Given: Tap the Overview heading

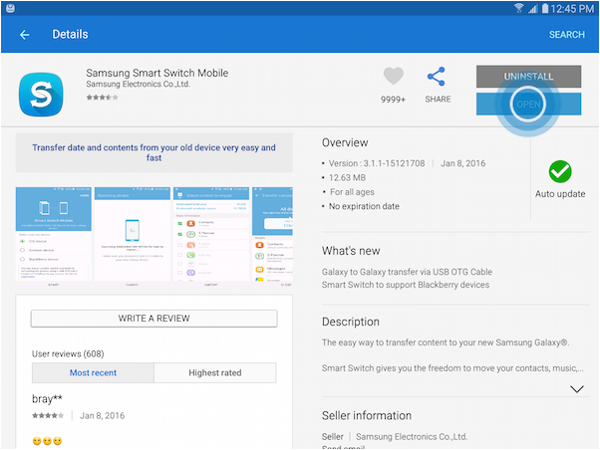Looking at the screenshot, I should tap(345, 143).
